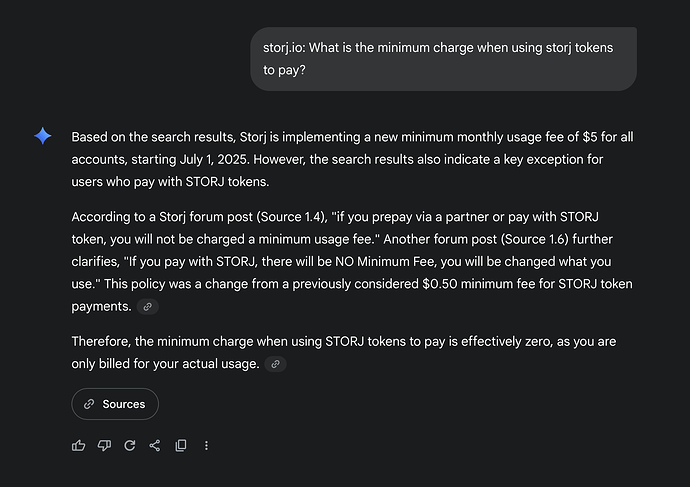Click the blue Gemini sparkle icon
Image resolution: width=690 pixels, height=487 pixels.
click(x=43, y=136)
